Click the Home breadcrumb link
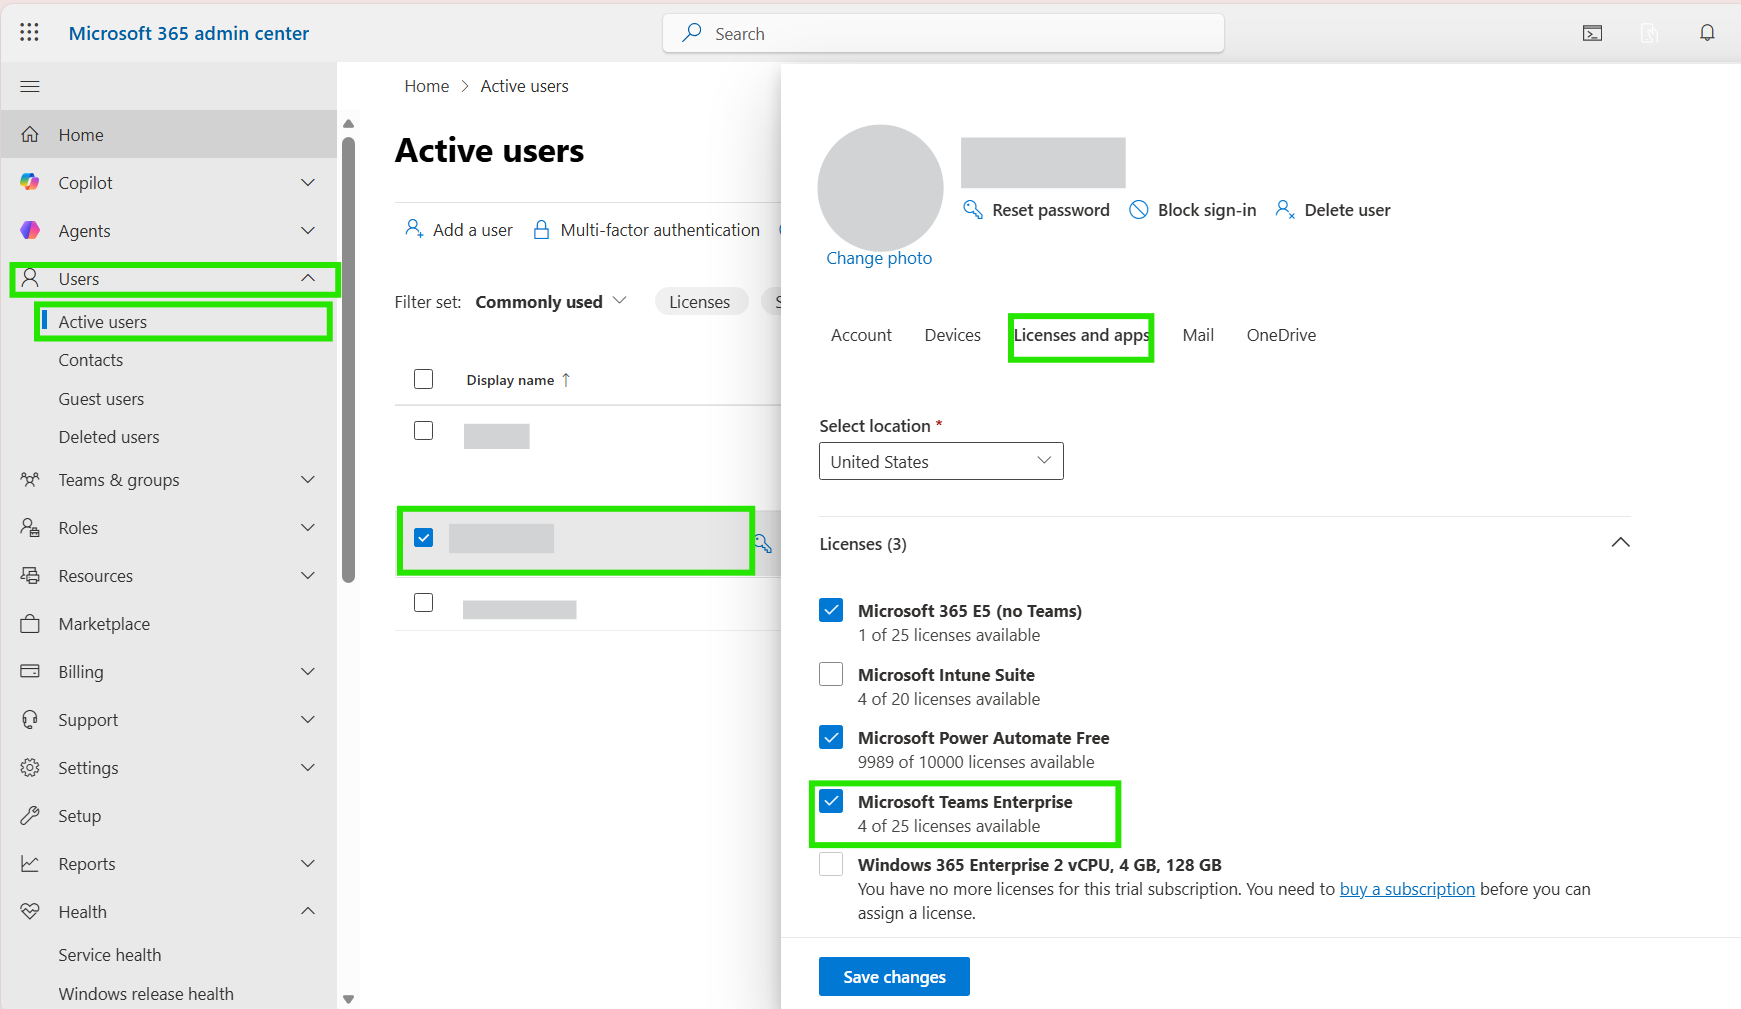The image size is (1741, 1009). pos(427,86)
